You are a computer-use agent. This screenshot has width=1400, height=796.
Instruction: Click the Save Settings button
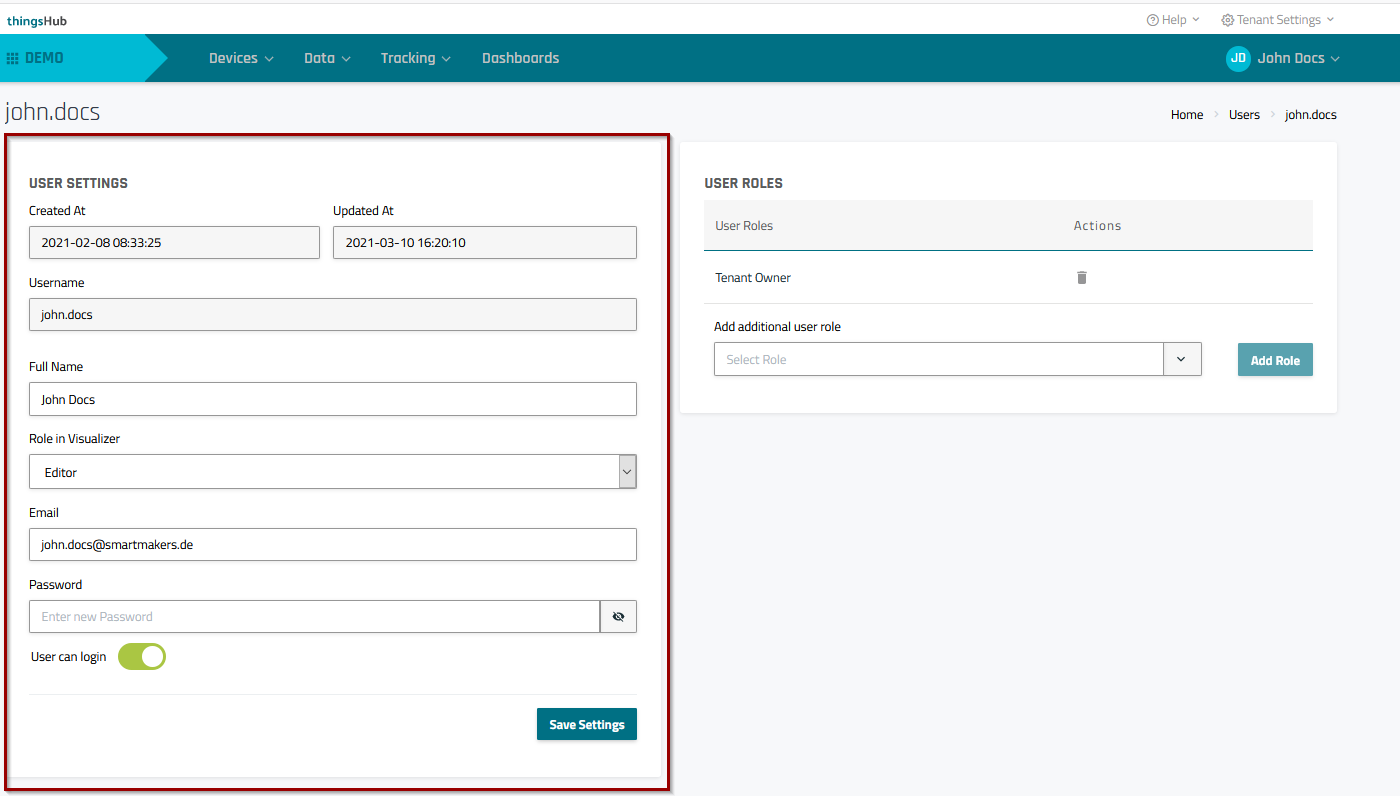(x=586, y=724)
